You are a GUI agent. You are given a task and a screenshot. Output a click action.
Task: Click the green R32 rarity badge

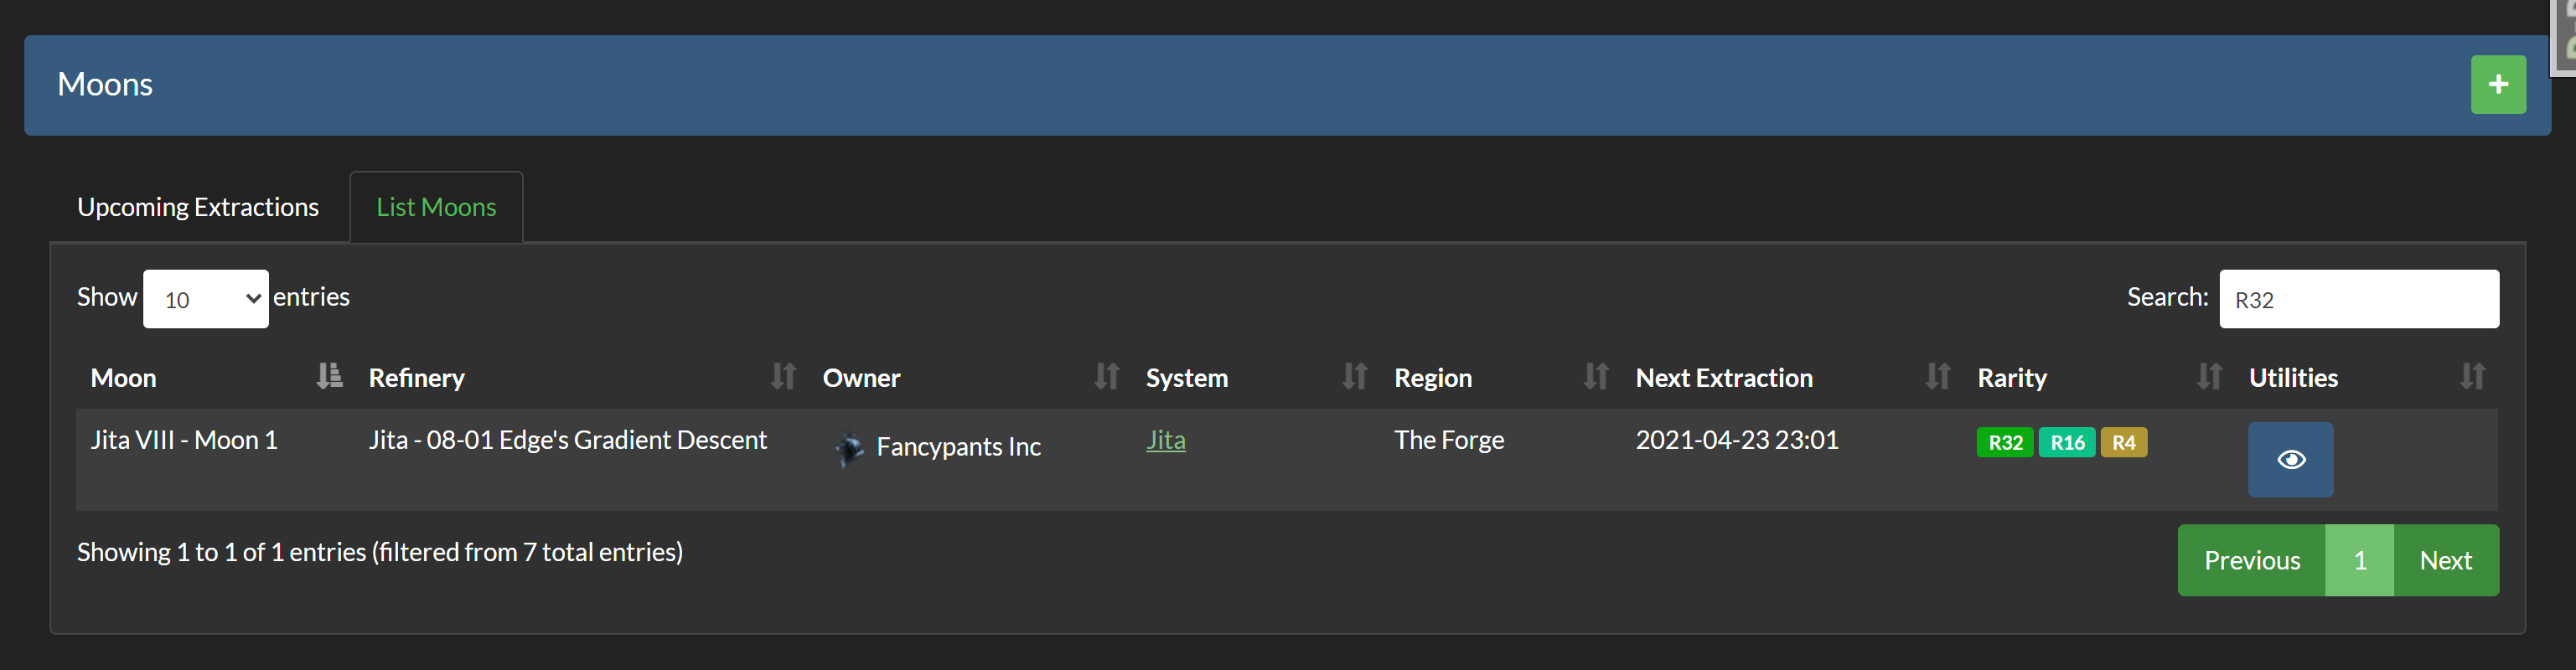[x=2004, y=442]
